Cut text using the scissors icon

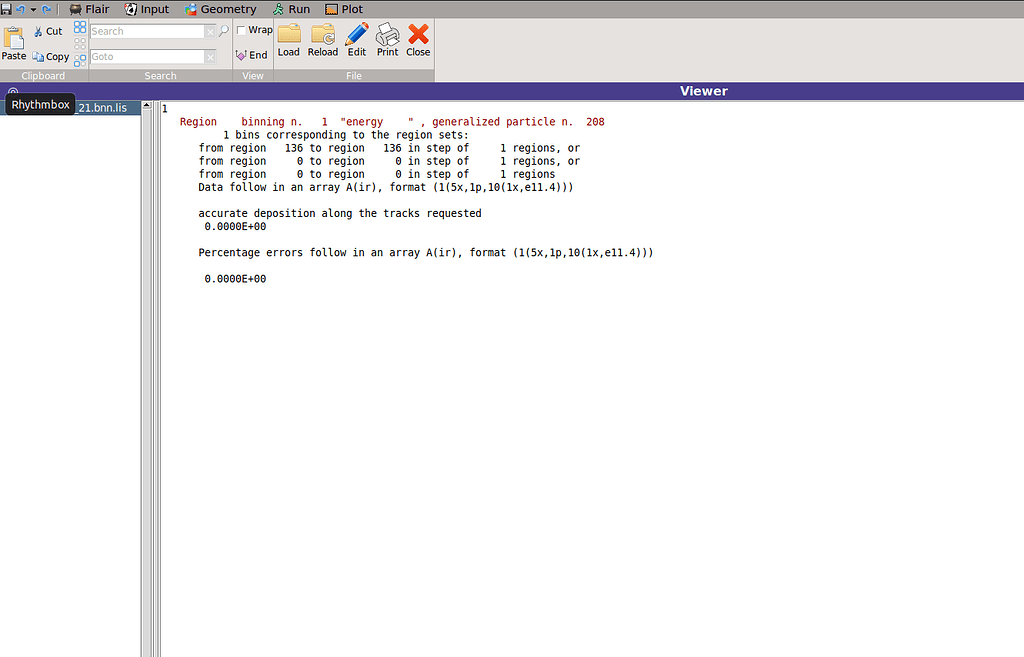pos(36,30)
